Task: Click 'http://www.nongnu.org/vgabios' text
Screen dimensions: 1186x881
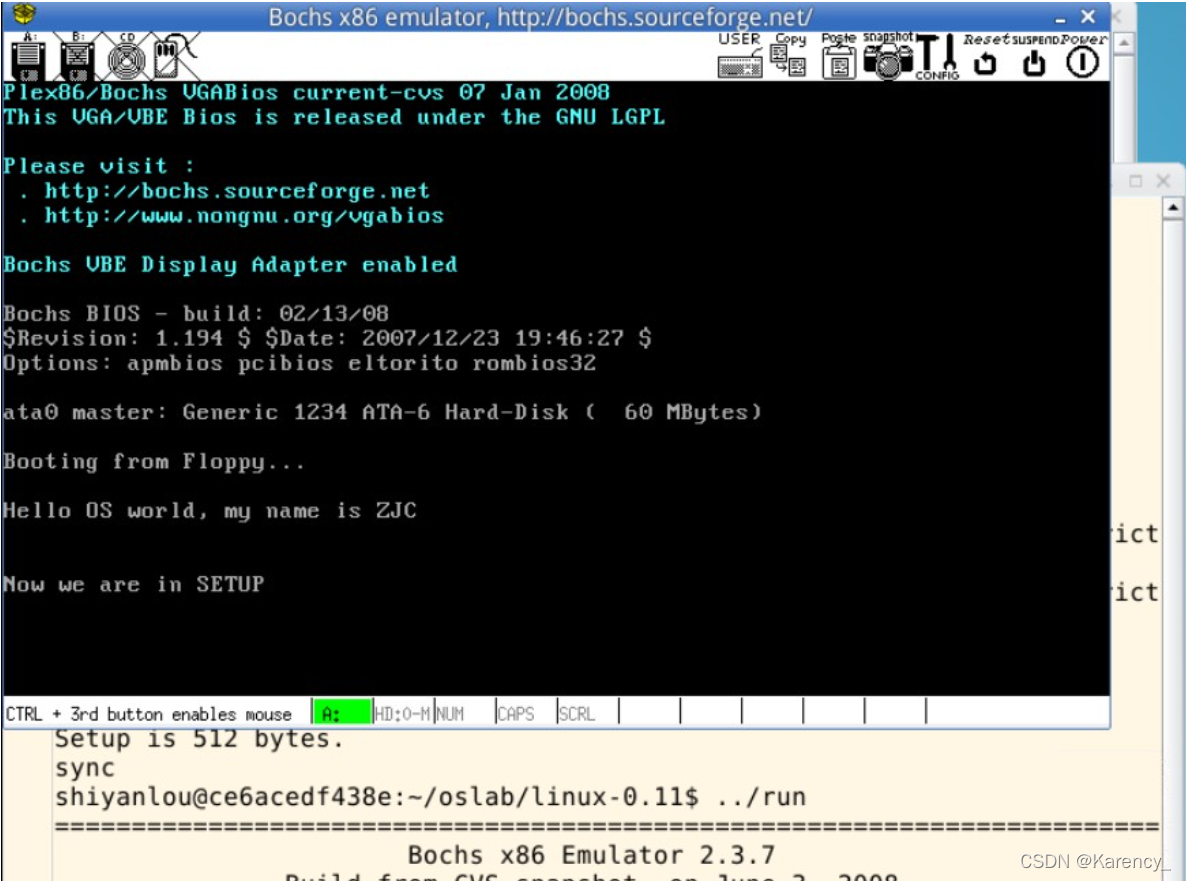Action: [x=244, y=216]
